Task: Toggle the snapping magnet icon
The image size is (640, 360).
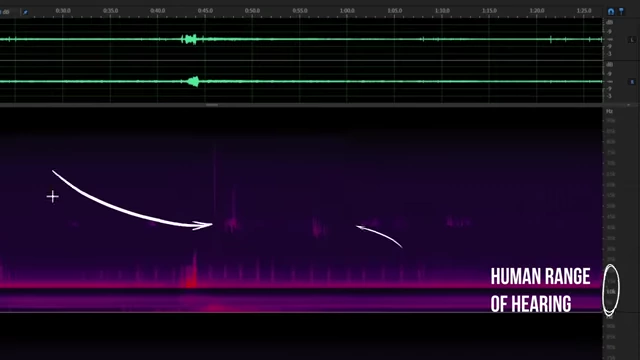Action: coord(611,11)
